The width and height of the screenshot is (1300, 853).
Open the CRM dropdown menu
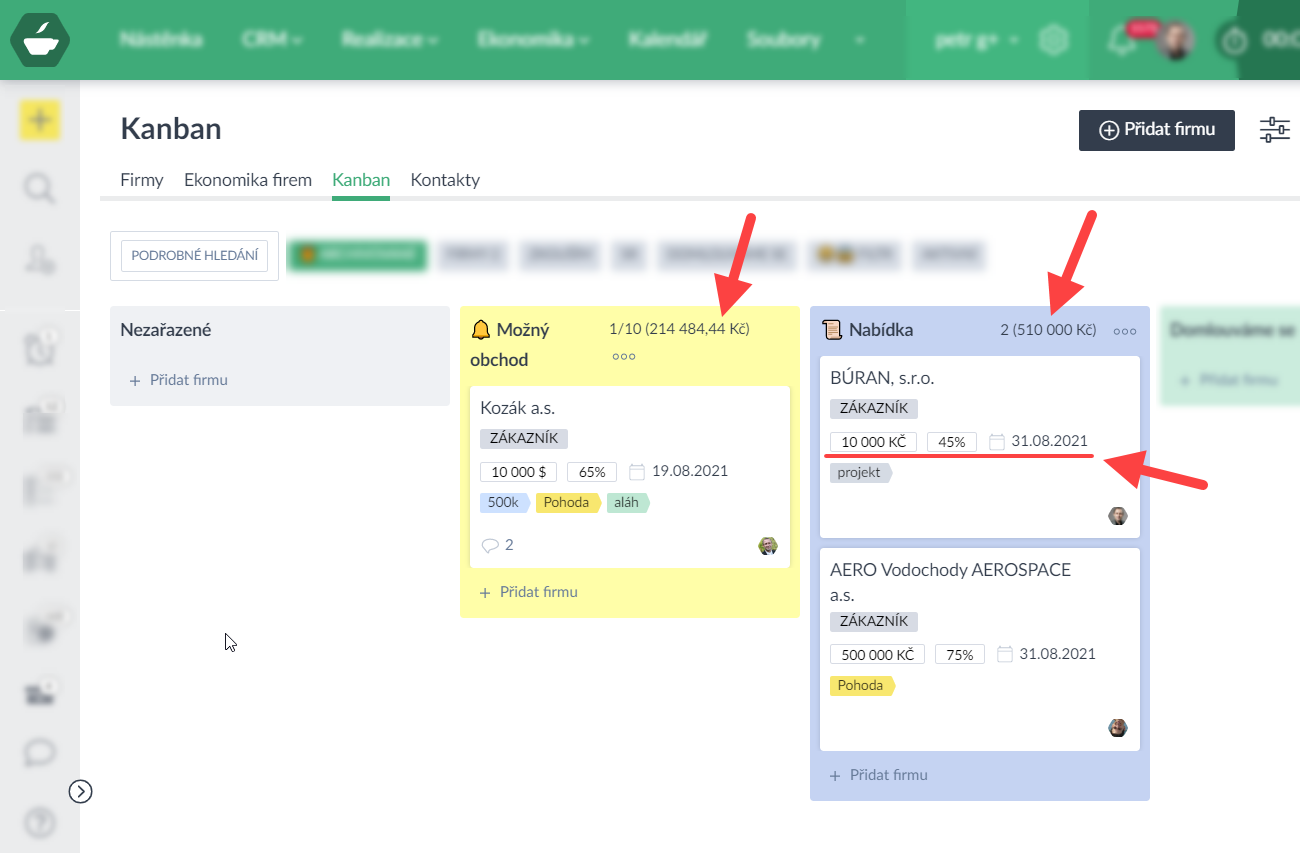pyautogui.click(x=271, y=40)
